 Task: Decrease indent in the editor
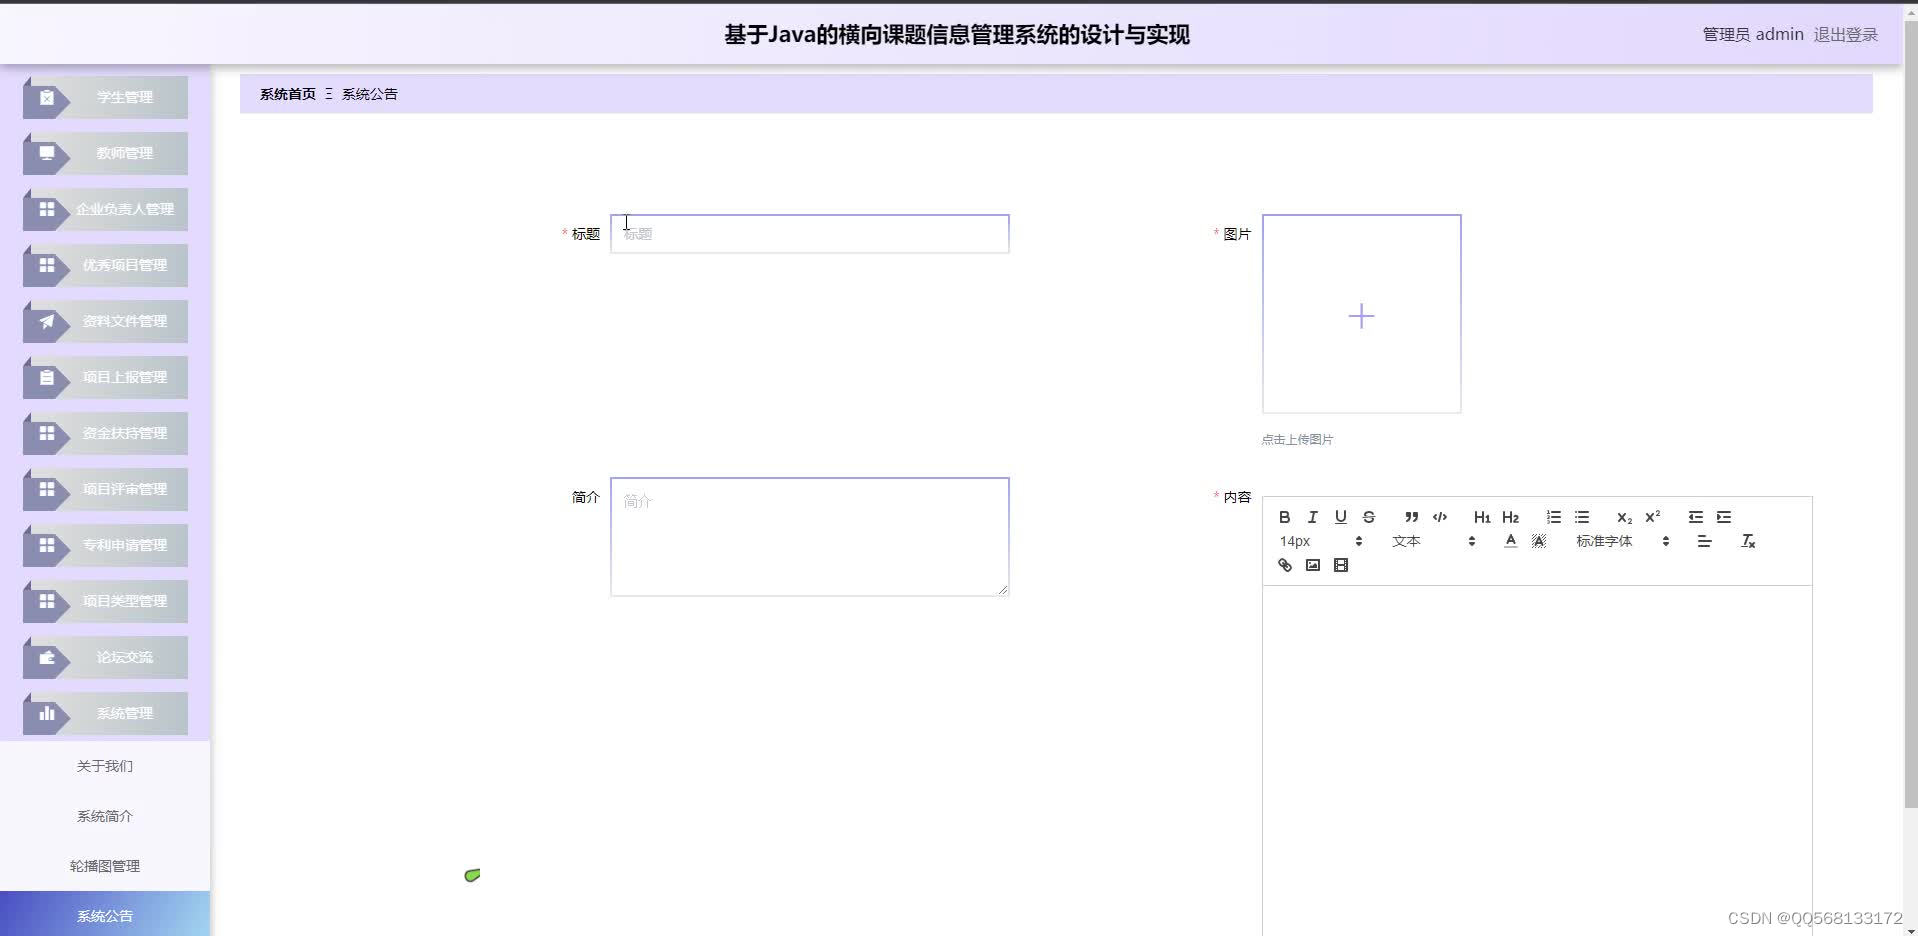click(1696, 517)
